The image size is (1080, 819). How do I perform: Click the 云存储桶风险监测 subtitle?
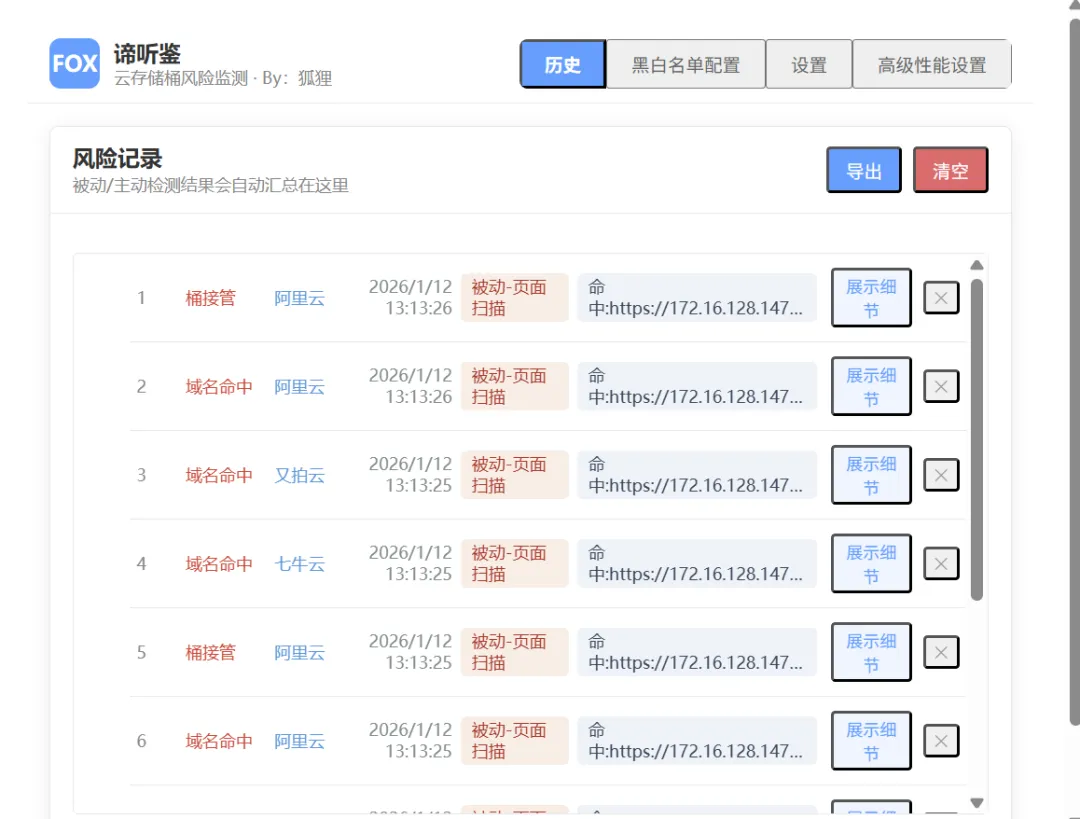(181, 79)
